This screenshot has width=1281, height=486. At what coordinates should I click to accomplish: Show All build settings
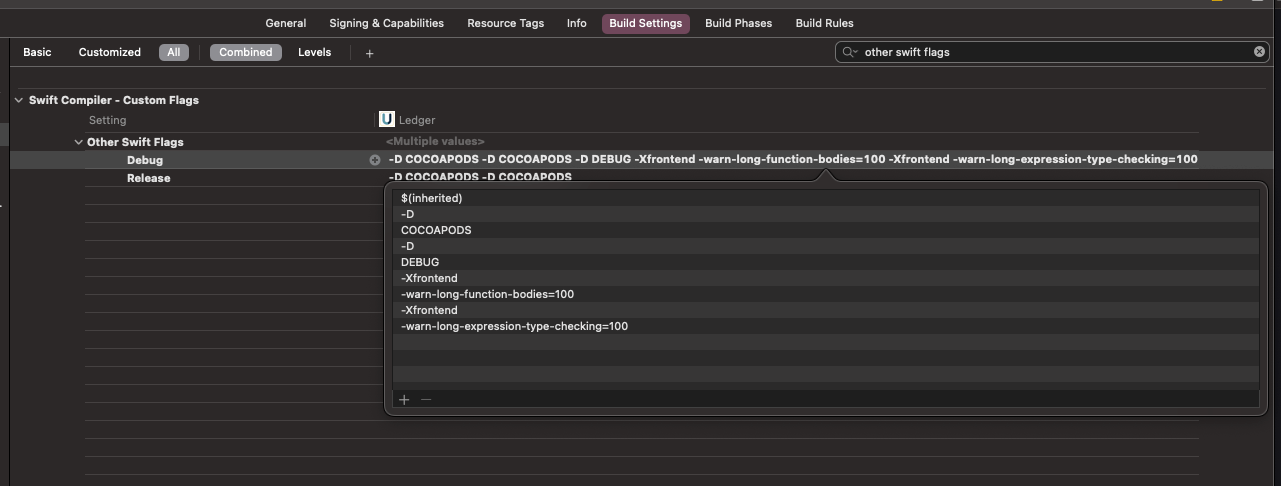(174, 52)
